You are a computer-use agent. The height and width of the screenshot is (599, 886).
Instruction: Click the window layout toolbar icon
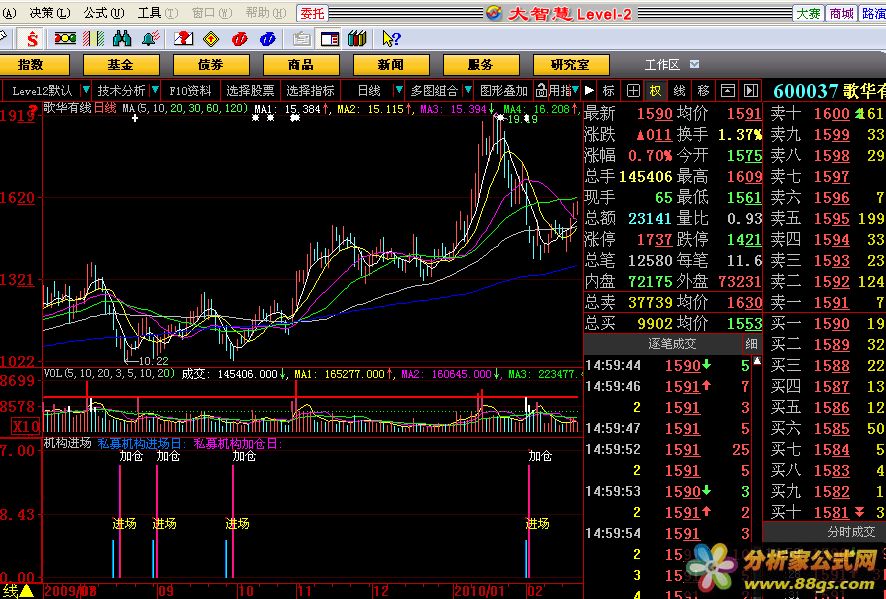click(329, 38)
